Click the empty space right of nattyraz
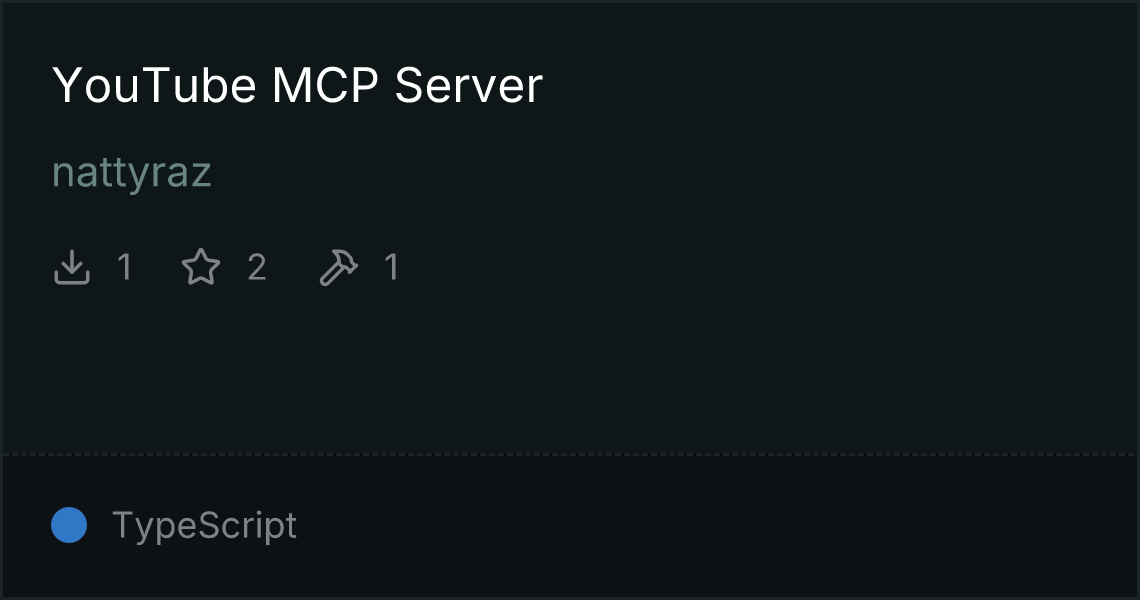The height and width of the screenshot is (600, 1140). (669, 173)
